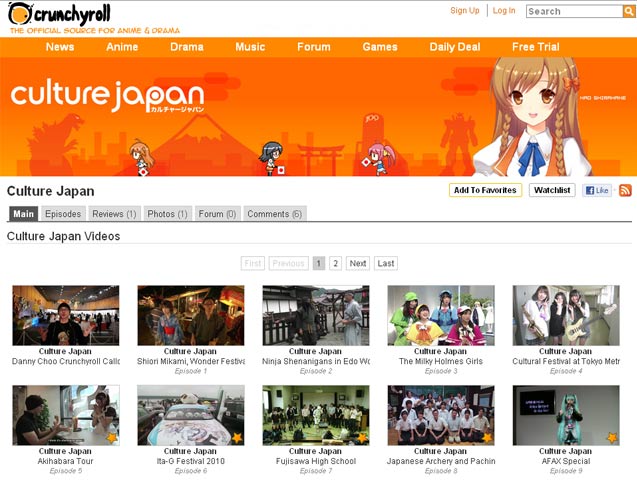Click the Previous pagination button

tap(288, 263)
